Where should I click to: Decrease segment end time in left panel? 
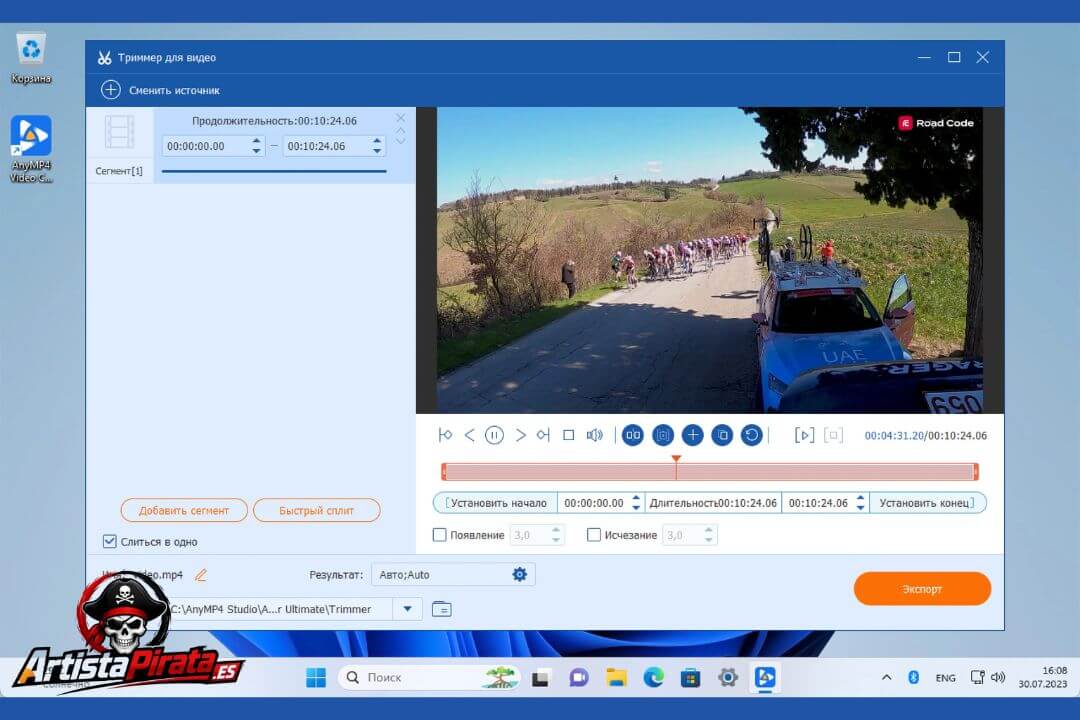(377, 150)
